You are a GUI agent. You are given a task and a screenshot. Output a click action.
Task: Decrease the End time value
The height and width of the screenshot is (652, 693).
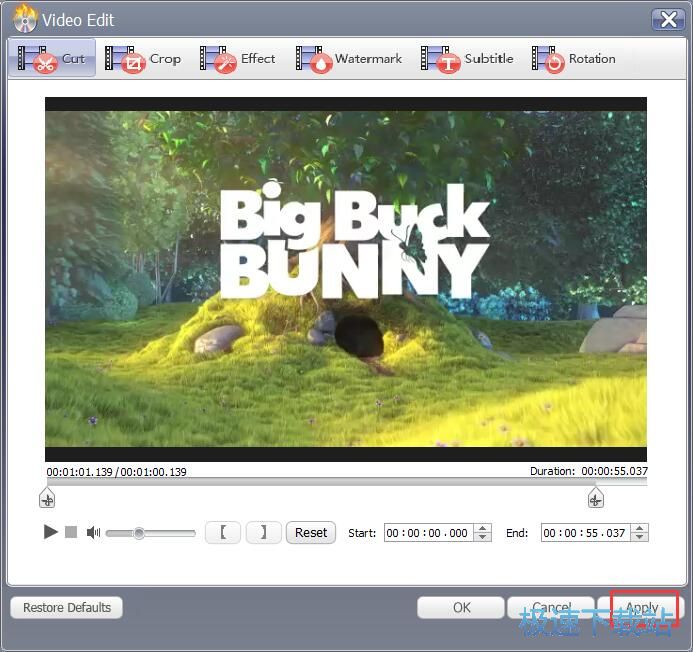click(640, 537)
